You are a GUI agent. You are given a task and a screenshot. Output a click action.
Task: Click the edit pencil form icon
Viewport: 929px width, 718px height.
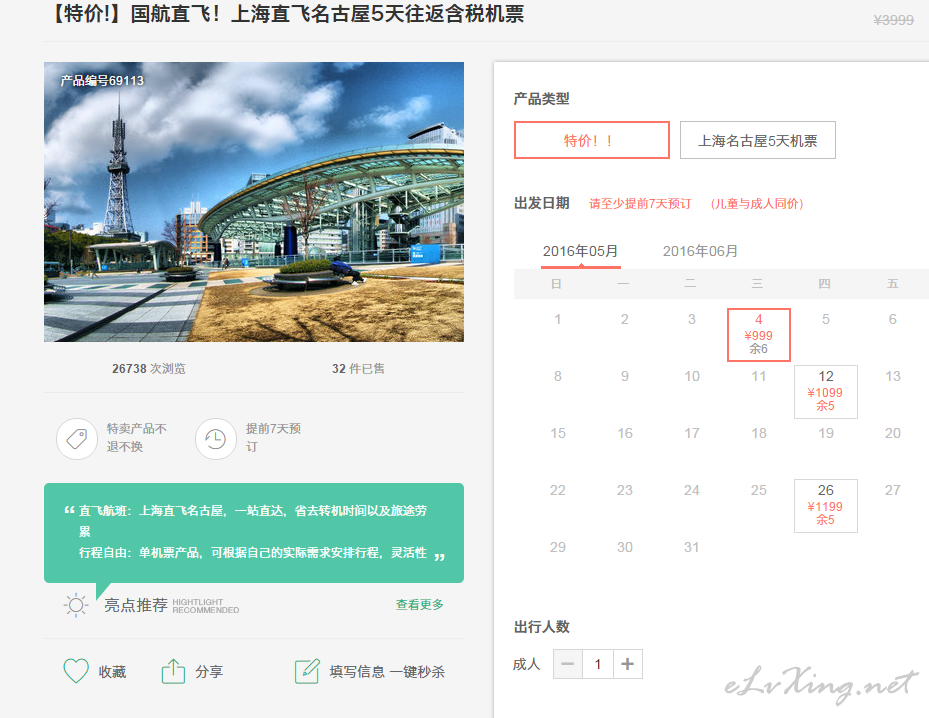[307, 671]
